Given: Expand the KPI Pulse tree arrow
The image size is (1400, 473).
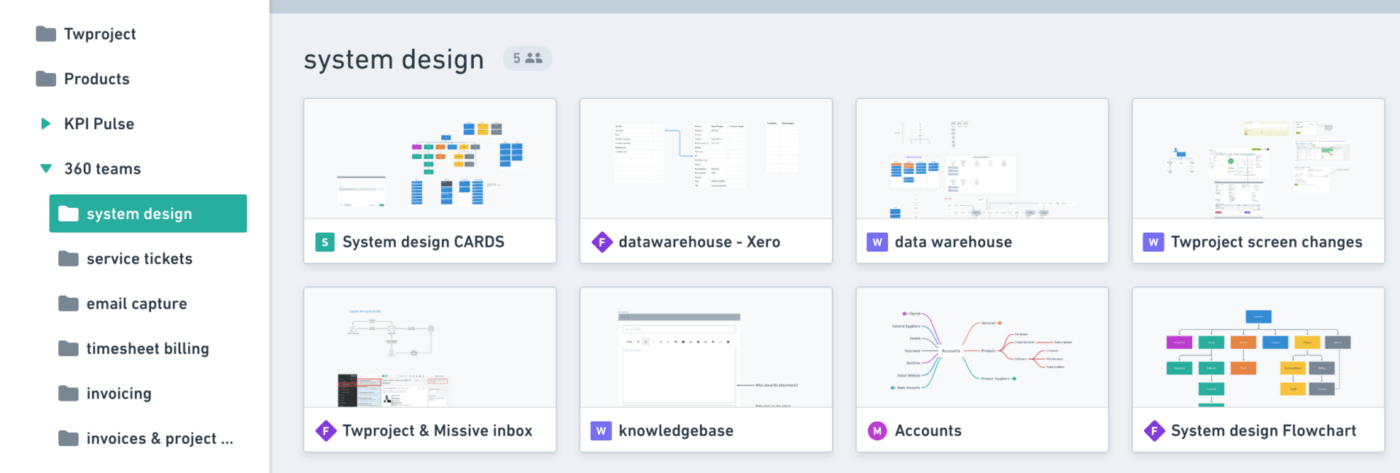Looking at the screenshot, I should point(46,124).
